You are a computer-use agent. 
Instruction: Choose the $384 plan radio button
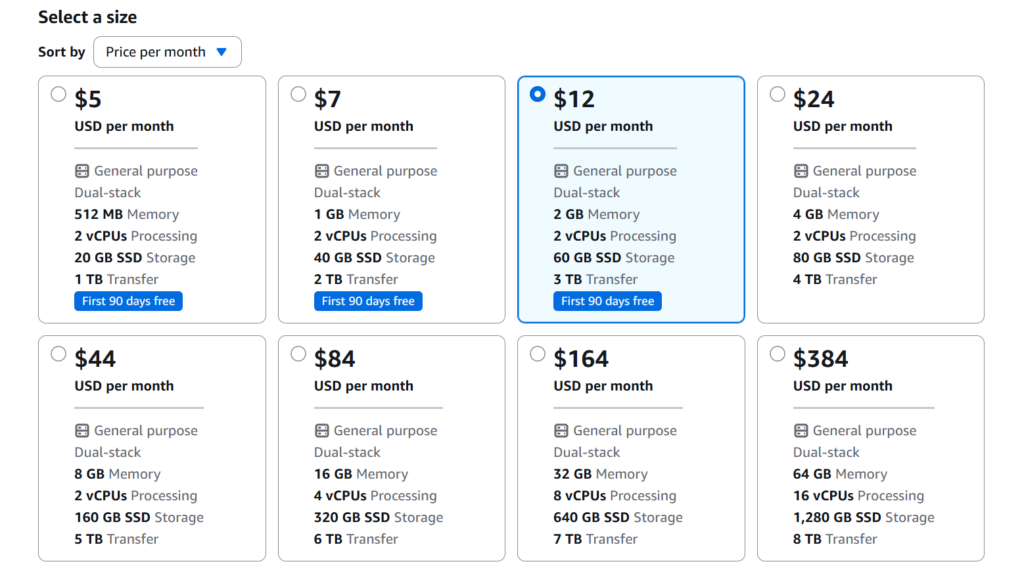point(777,354)
